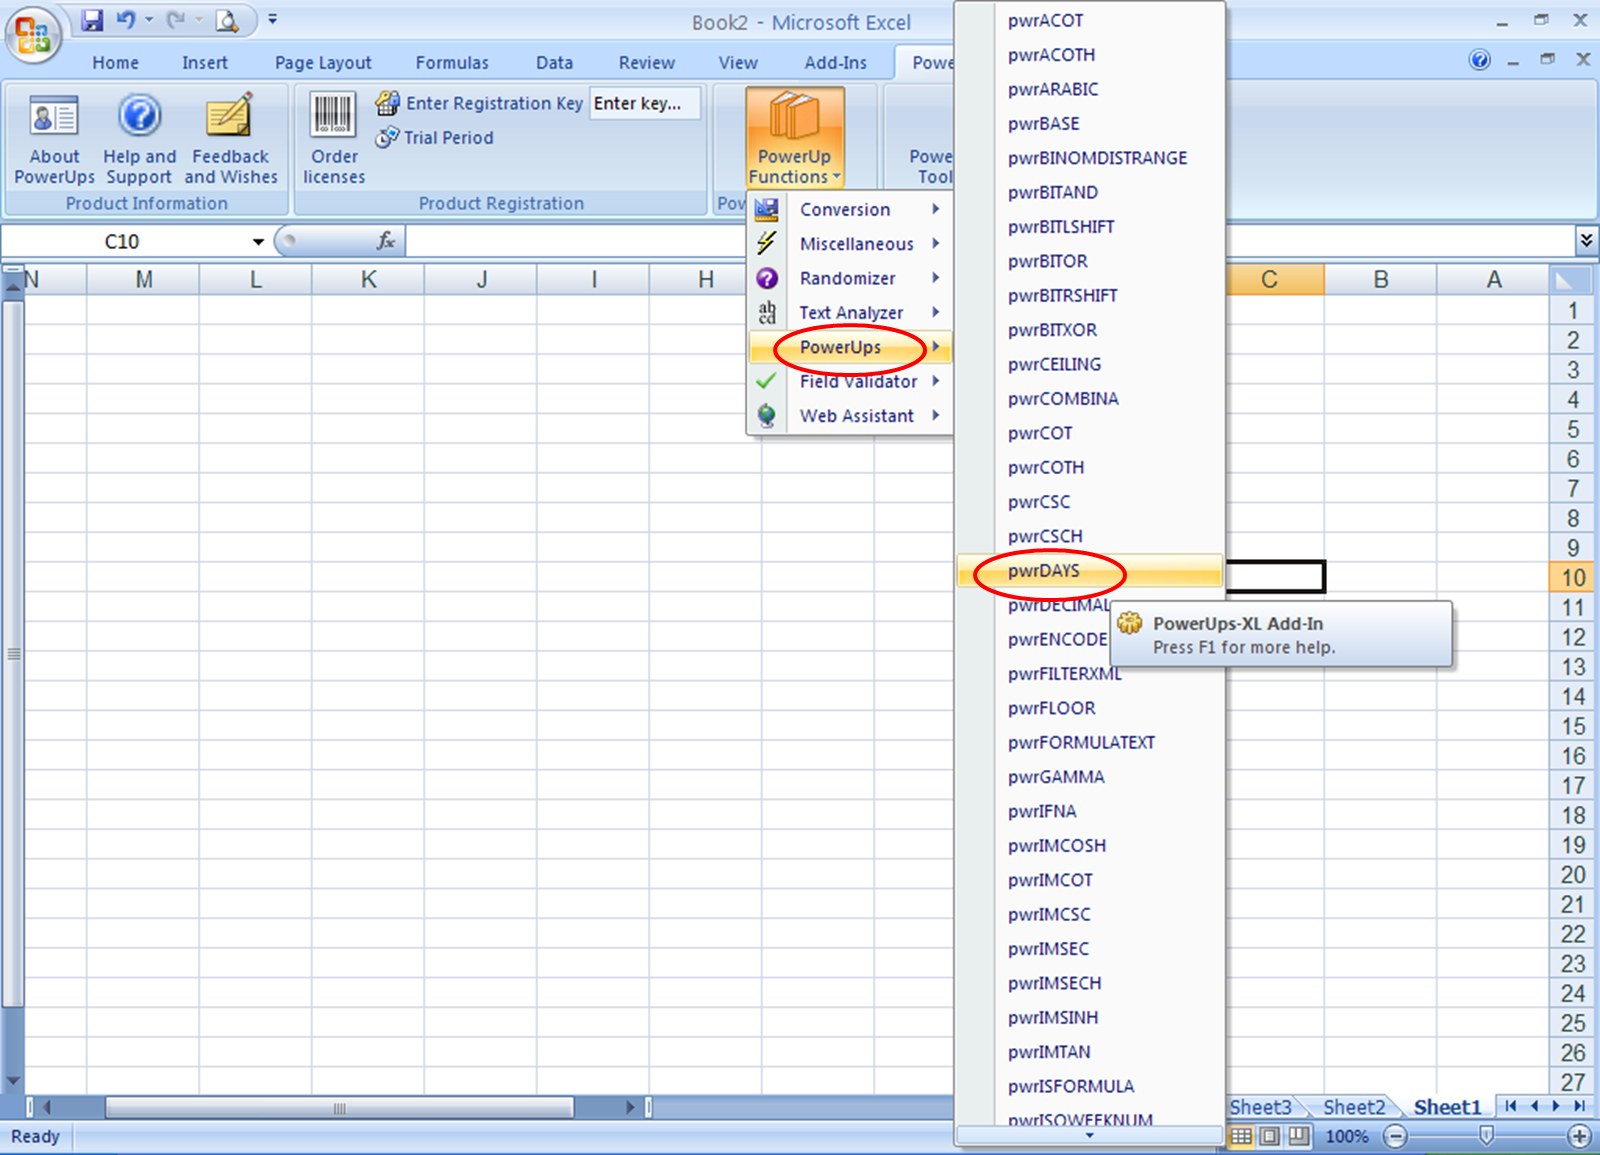This screenshot has width=1600, height=1155.
Task: Choose pwrDAYS function
Action: tap(1090, 570)
